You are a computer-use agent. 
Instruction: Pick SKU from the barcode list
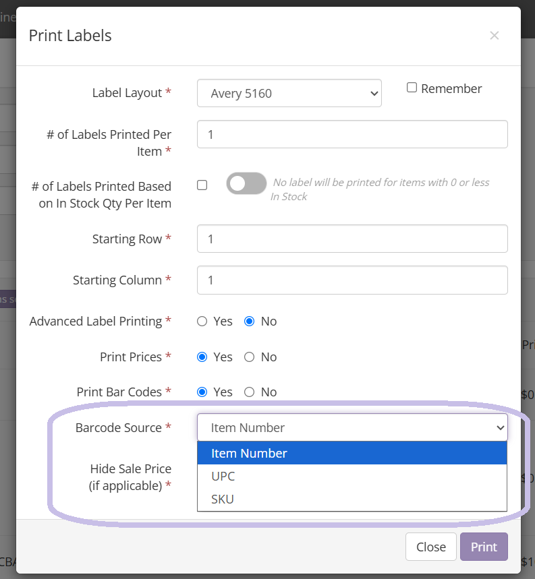[352, 499]
